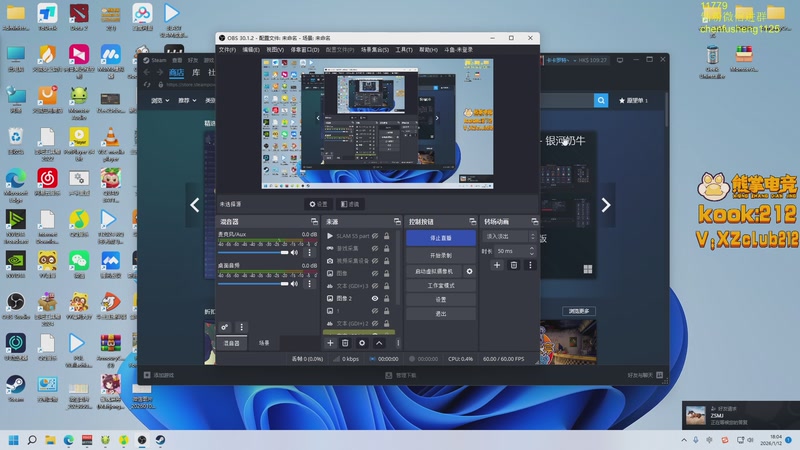Adjust 时长 50 ms spinner arrows

[532, 251]
